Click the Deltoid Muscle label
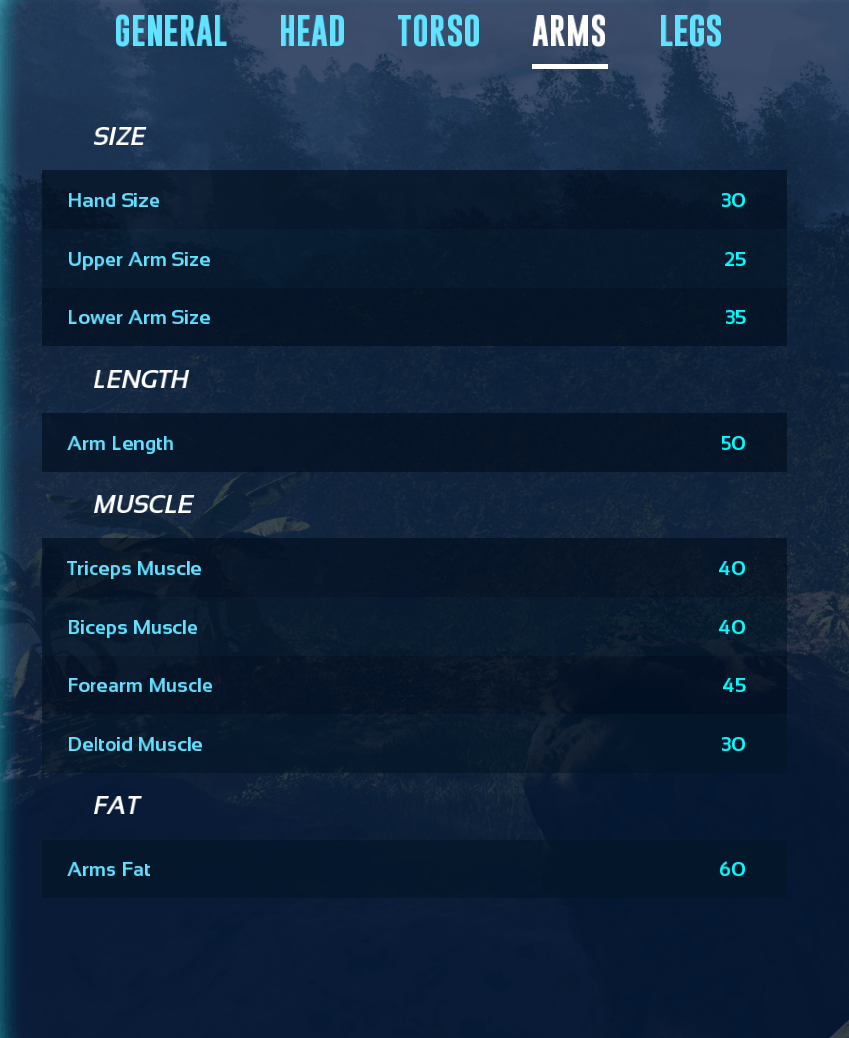 [x=135, y=744]
